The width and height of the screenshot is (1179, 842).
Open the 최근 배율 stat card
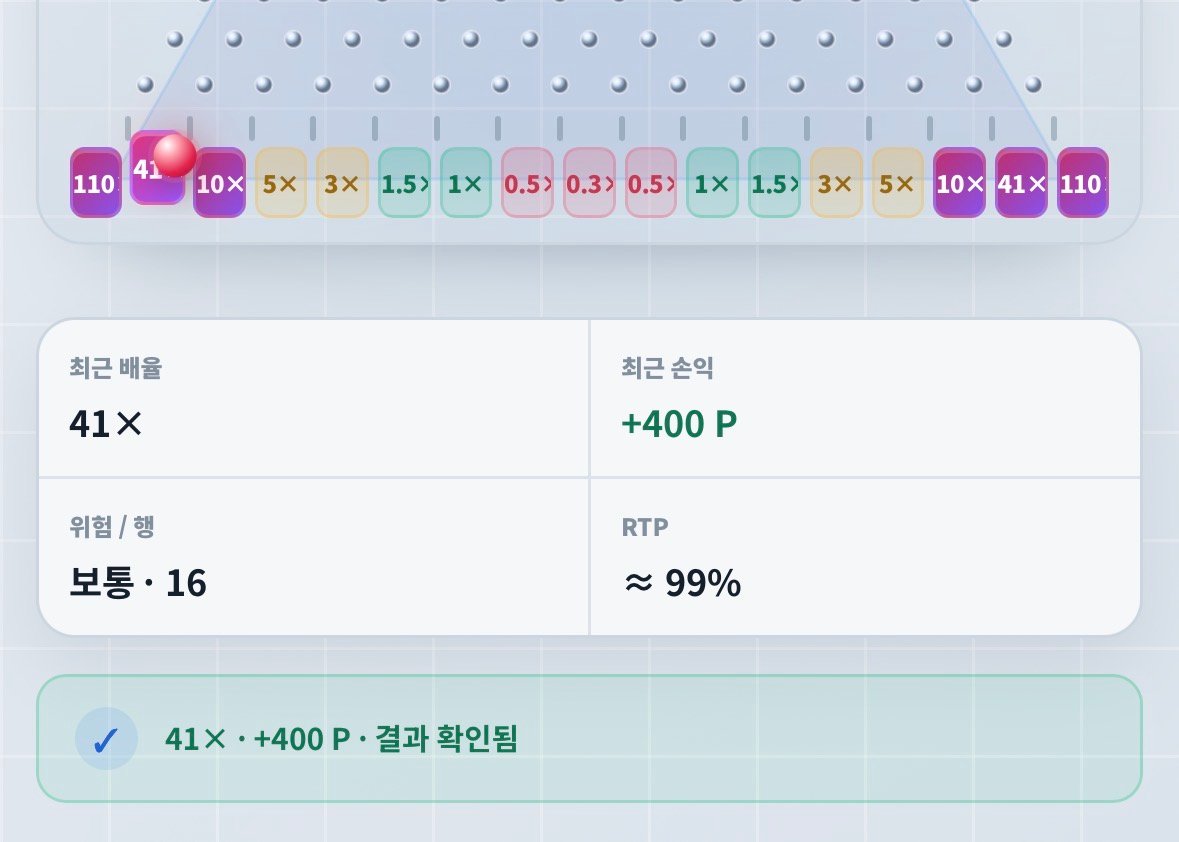pyautogui.click(x=314, y=398)
